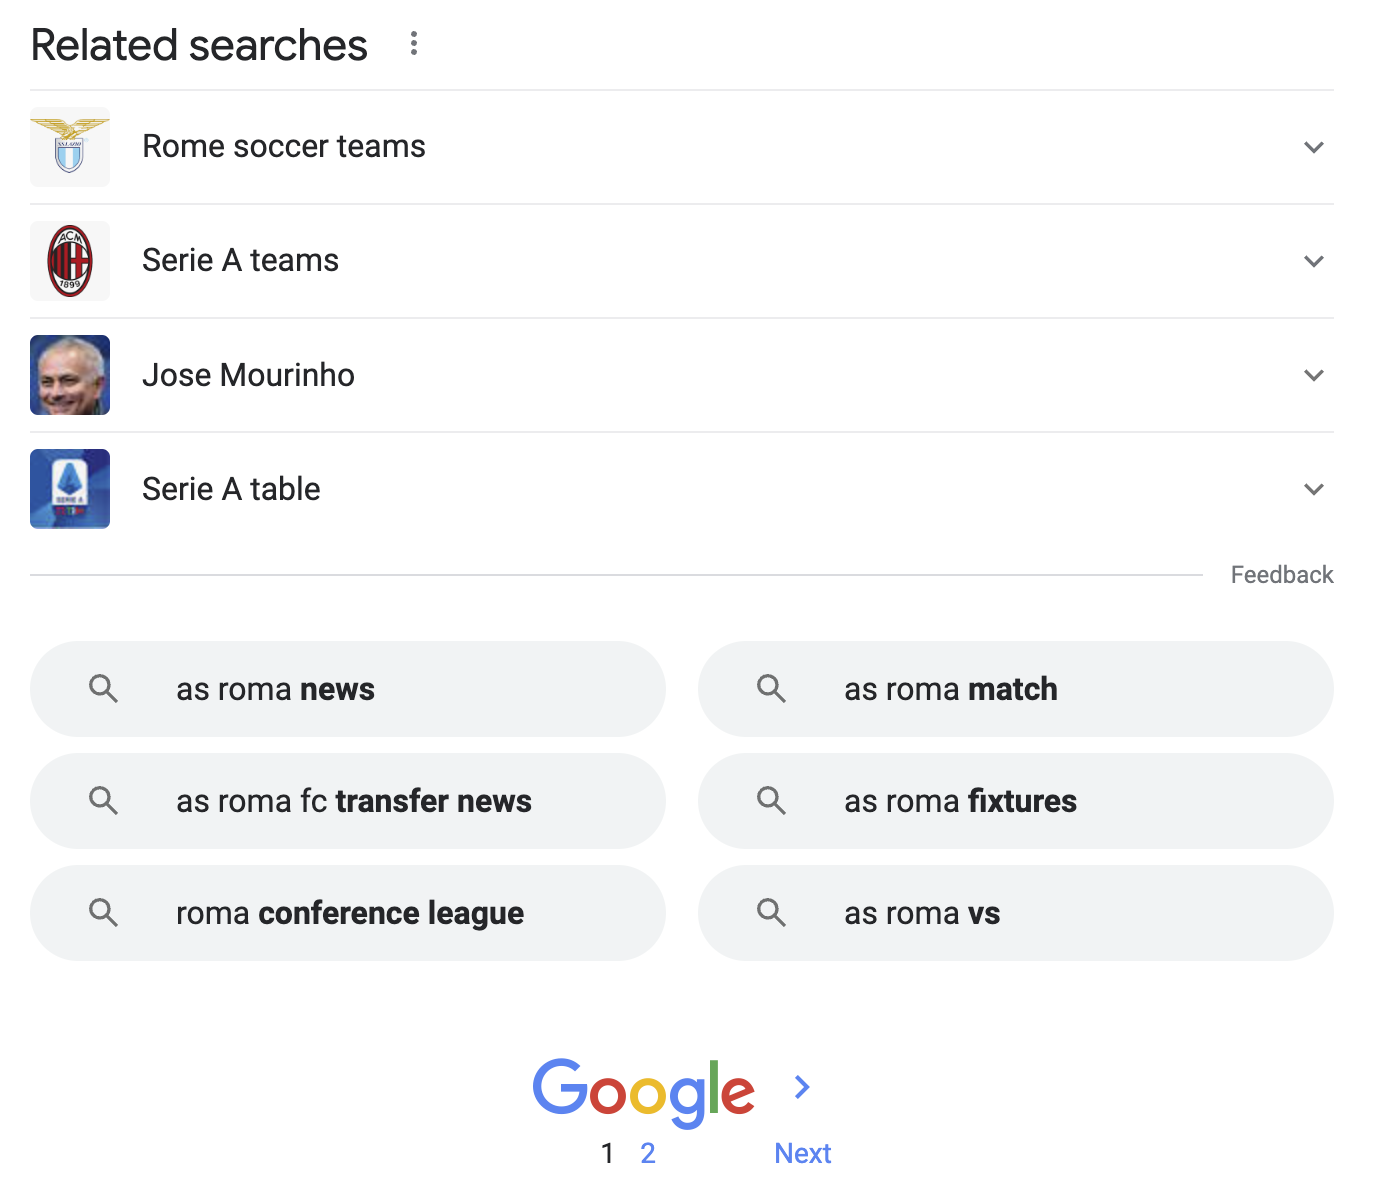Select the as roma fc transfer news suggestion
Viewport: 1384px width, 1204px height.
[x=348, y=801]
